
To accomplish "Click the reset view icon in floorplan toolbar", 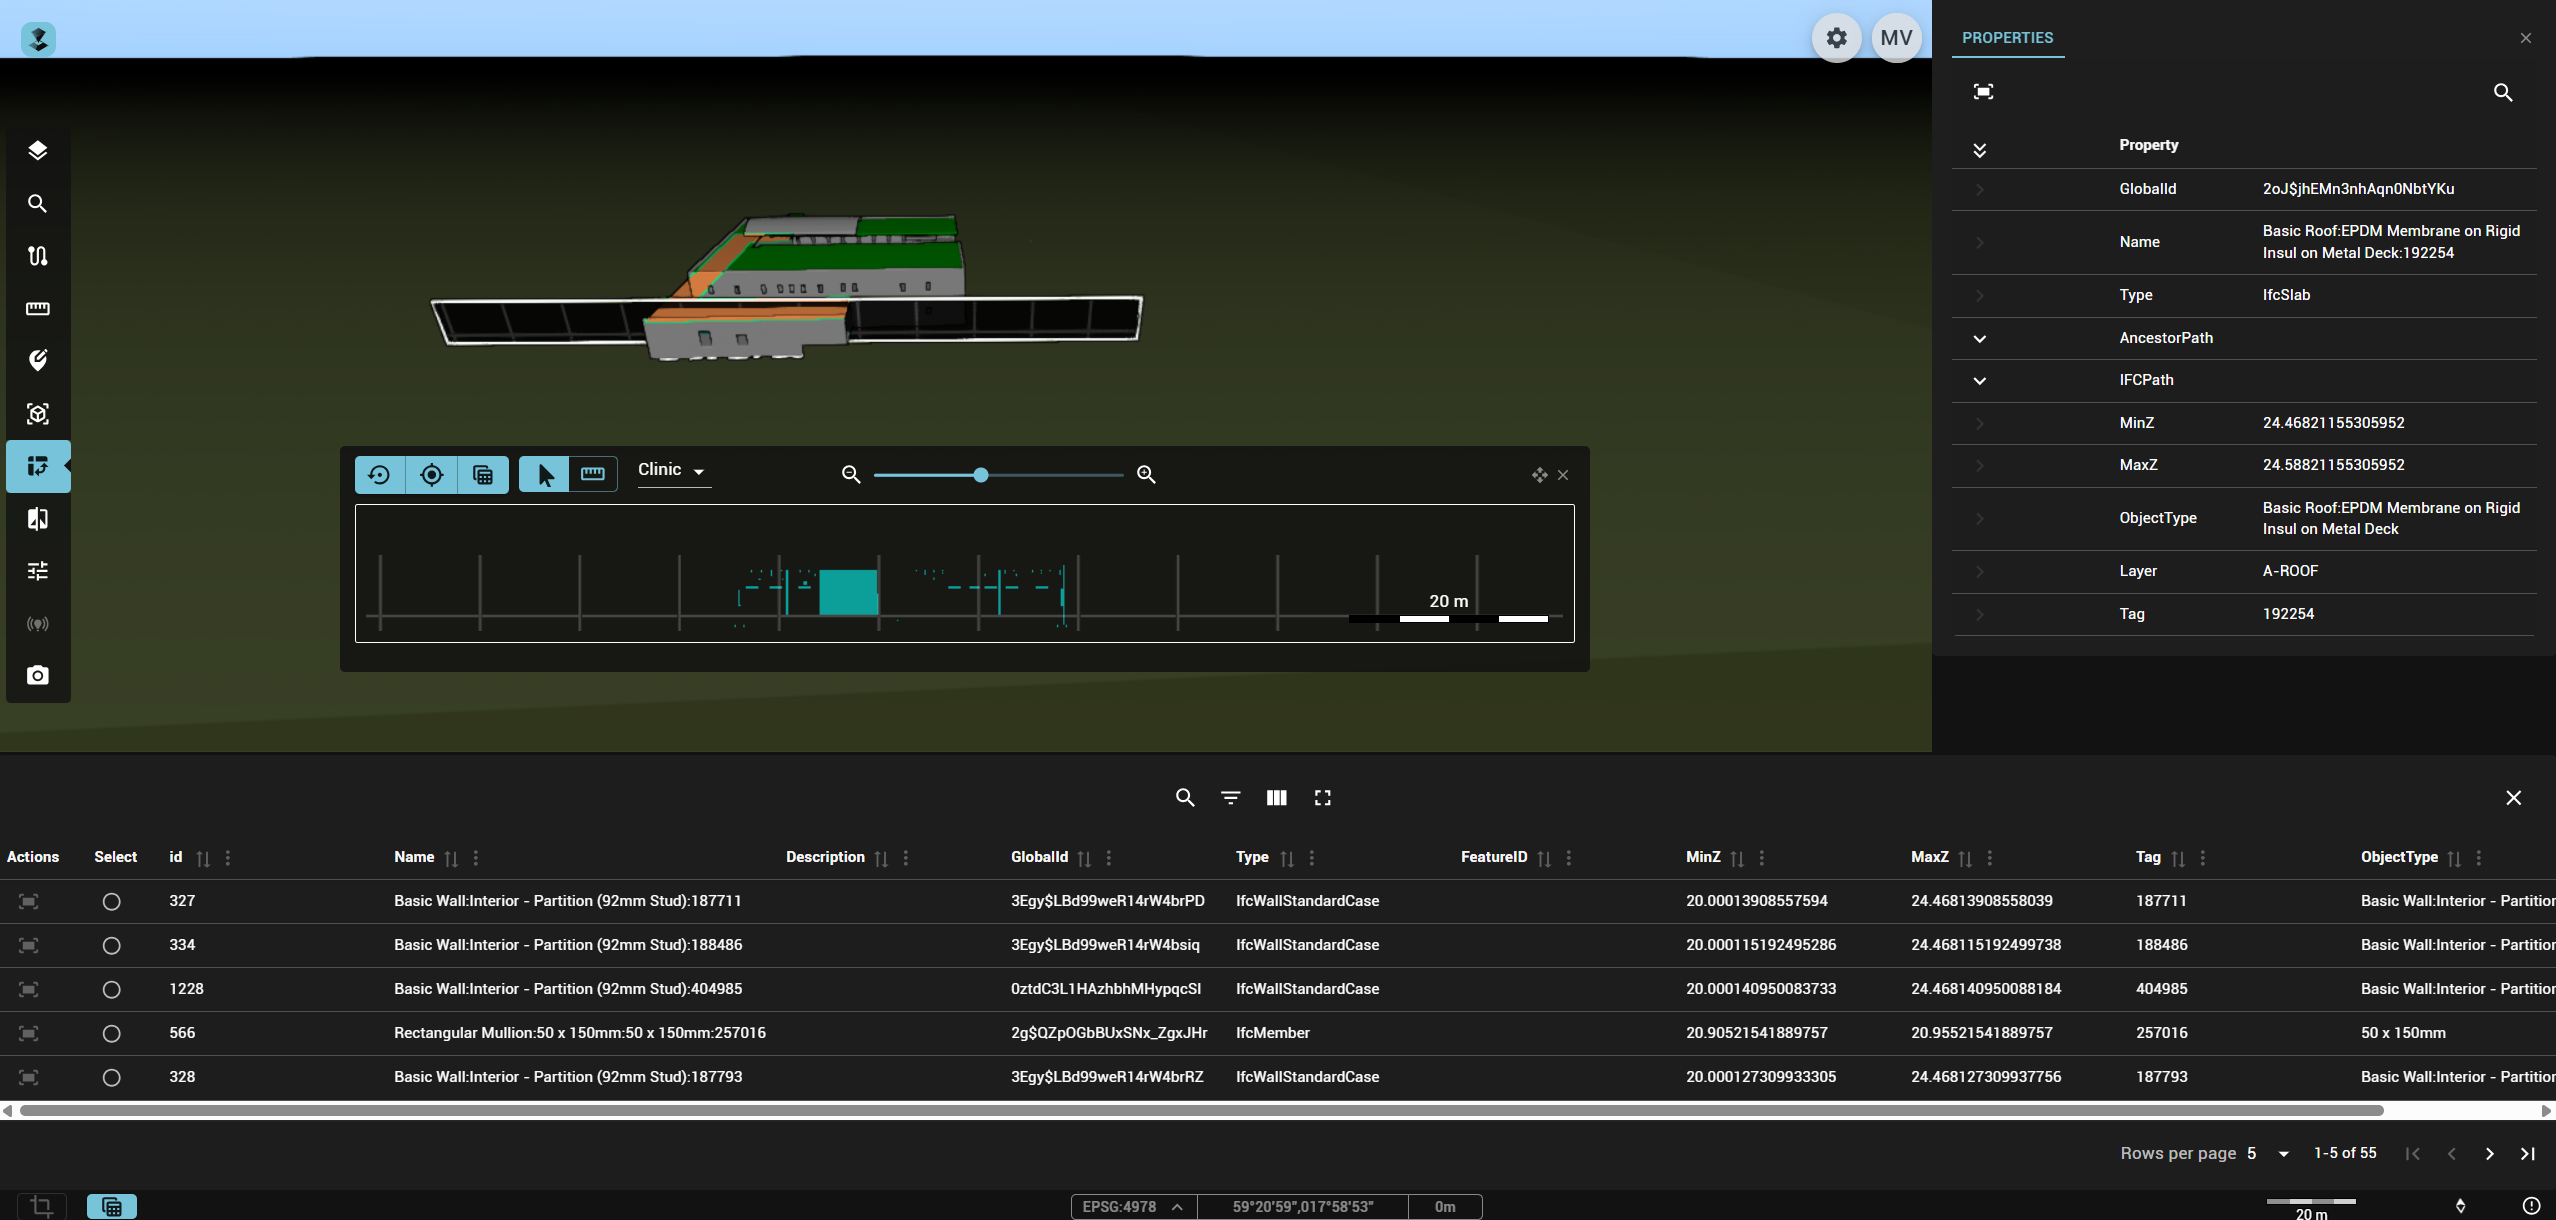I will point(379,475).
